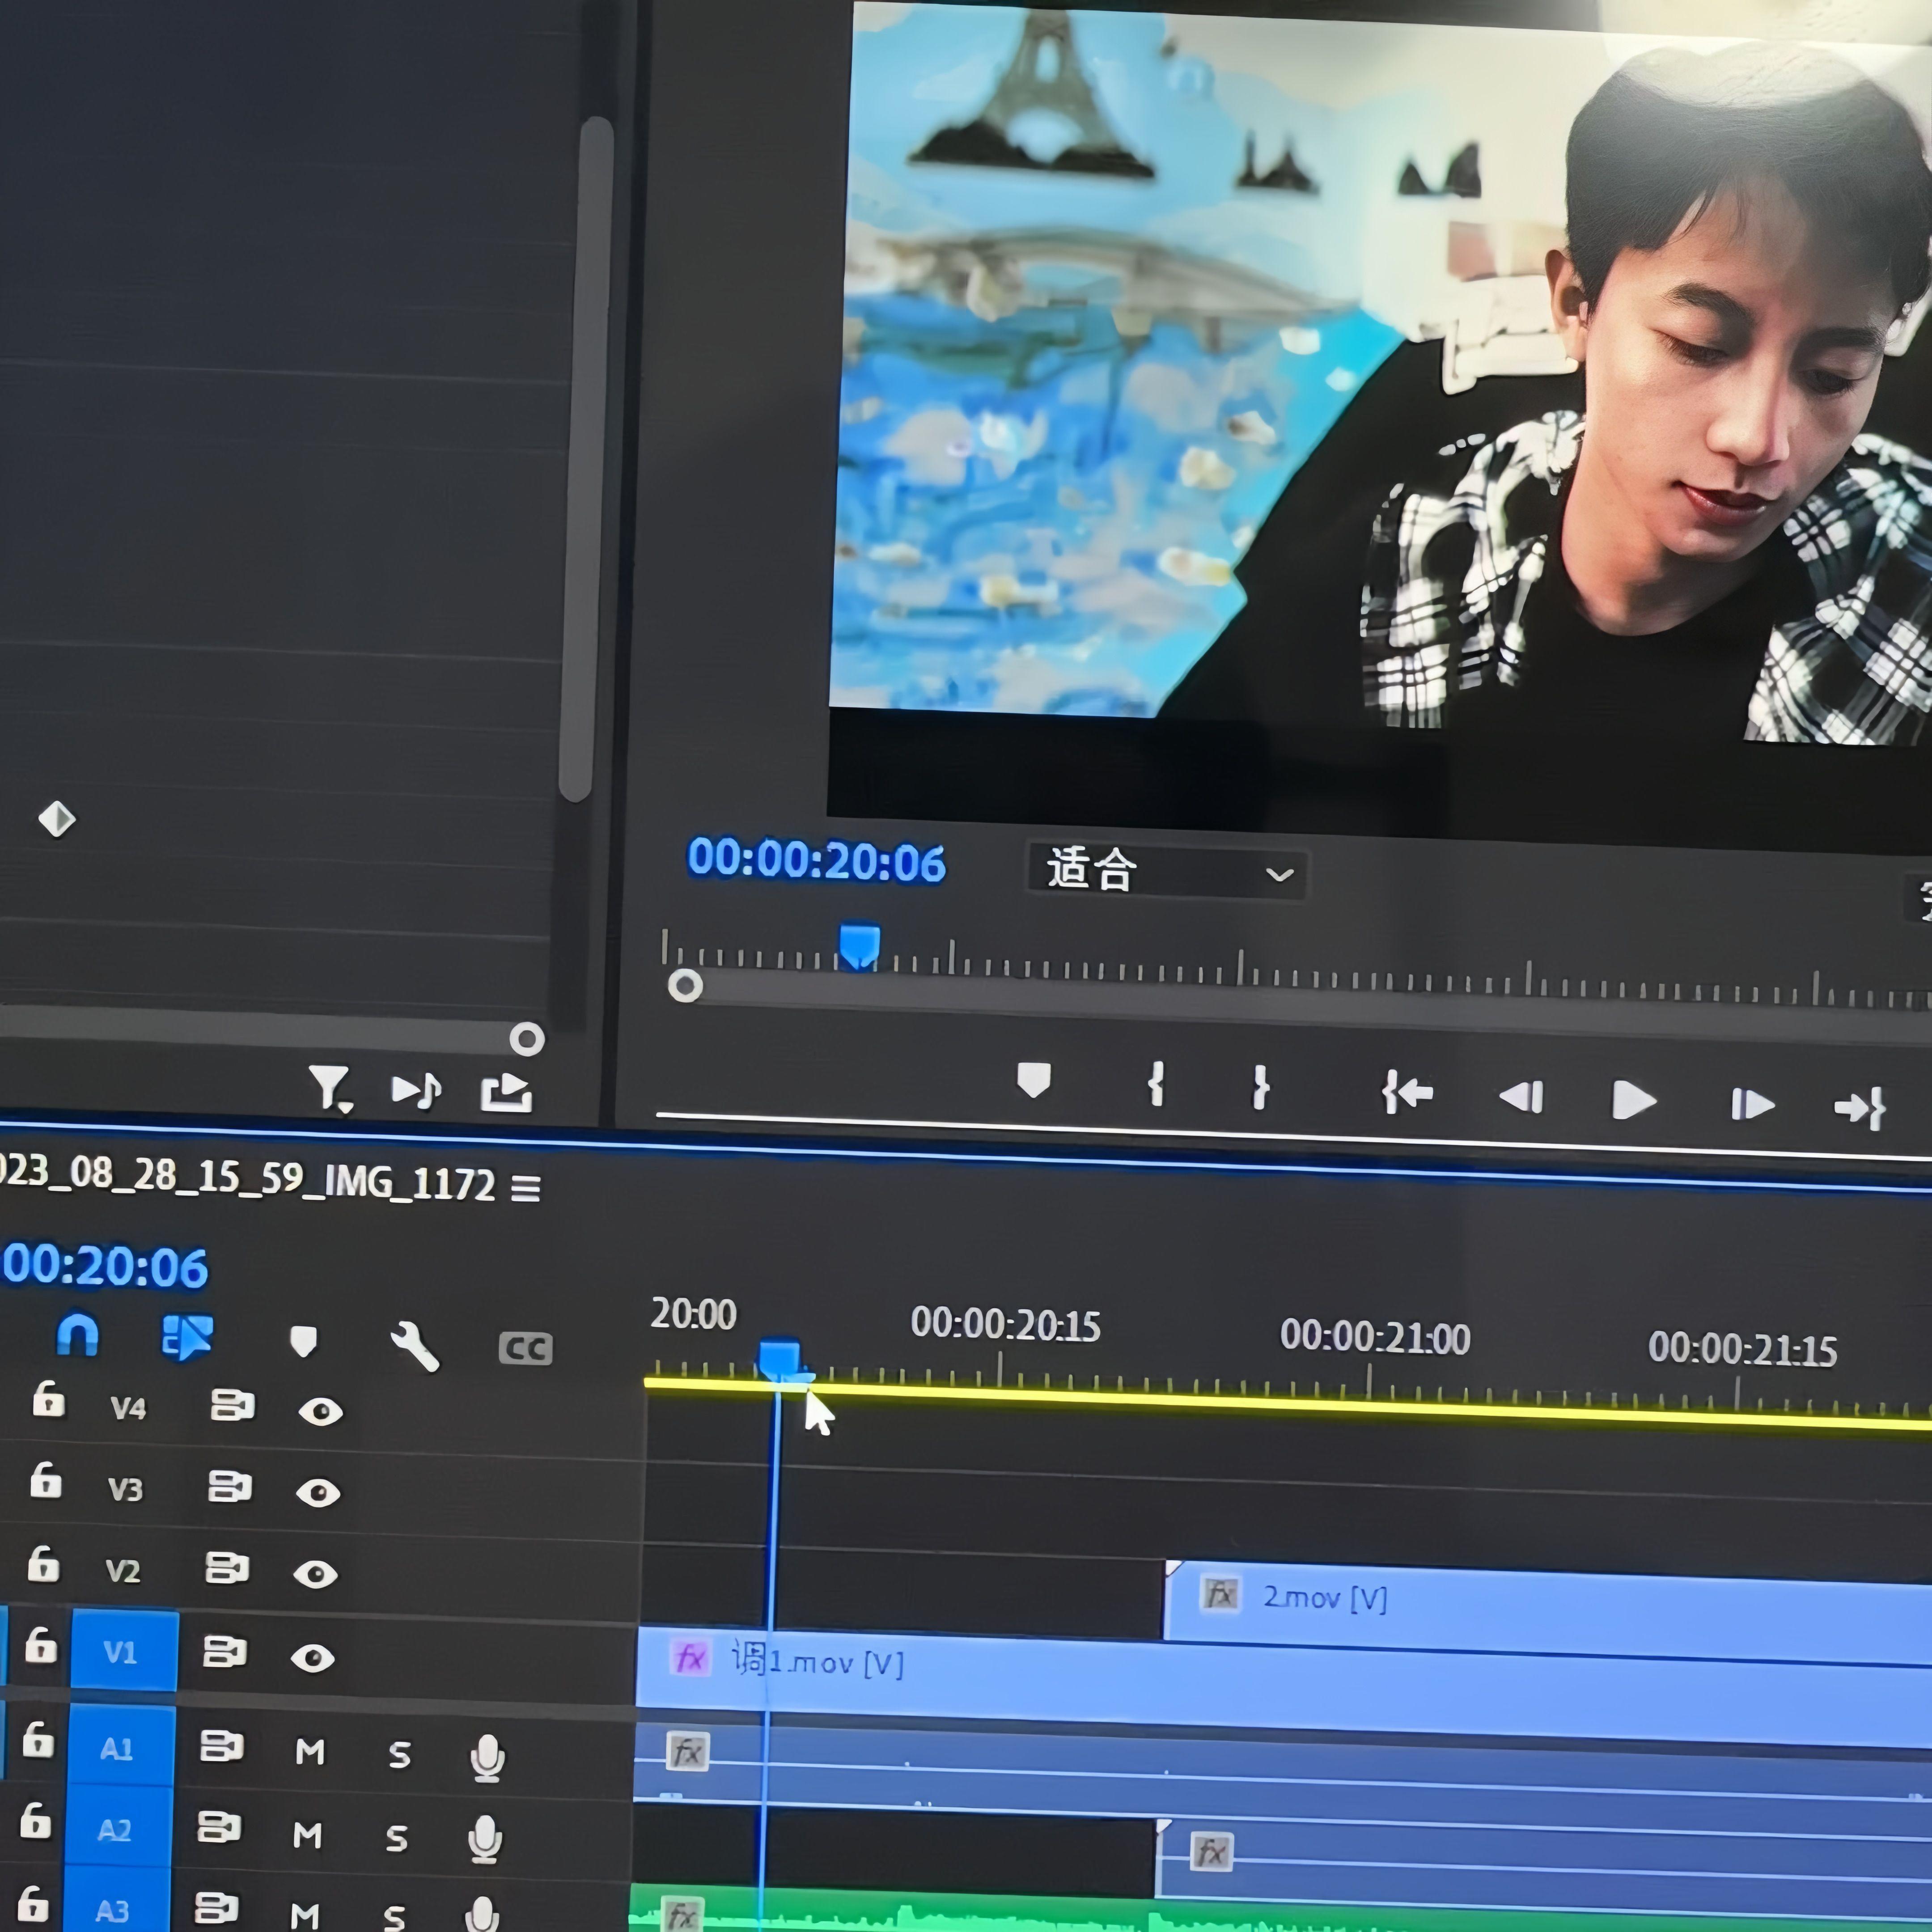
Task: Toggle the CC captions track button
Action: click(525, 1348)
